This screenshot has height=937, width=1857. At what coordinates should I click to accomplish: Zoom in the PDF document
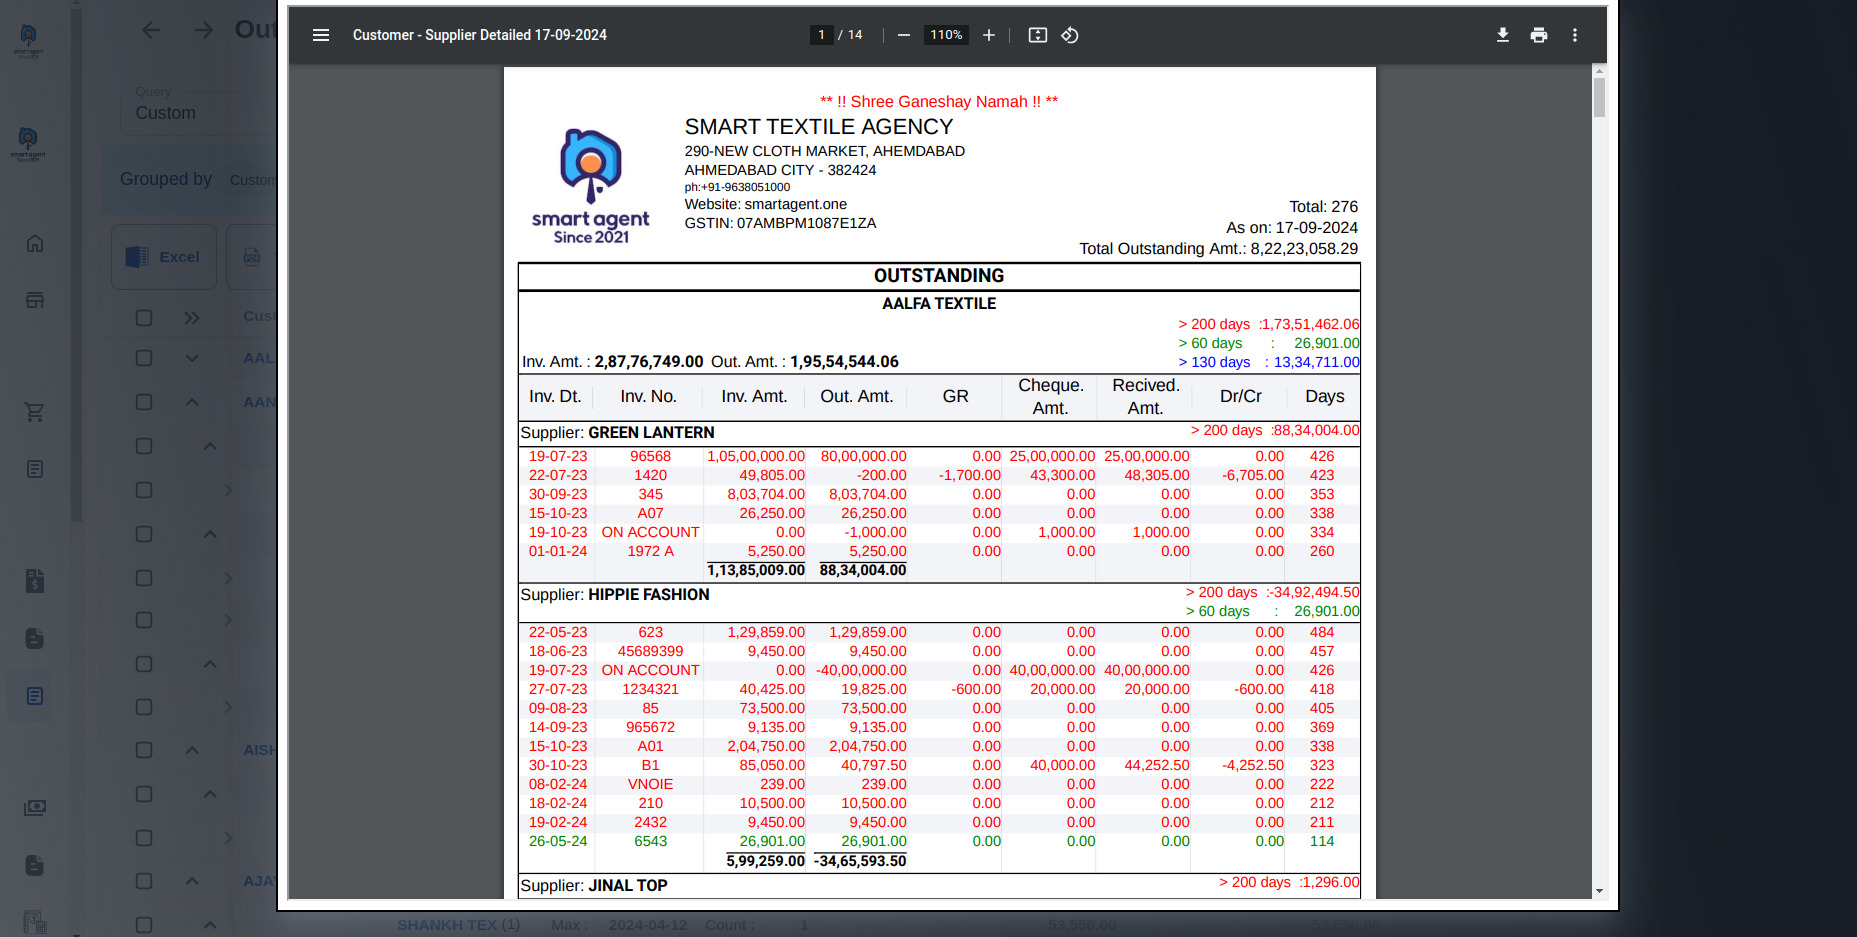[988, 35]
